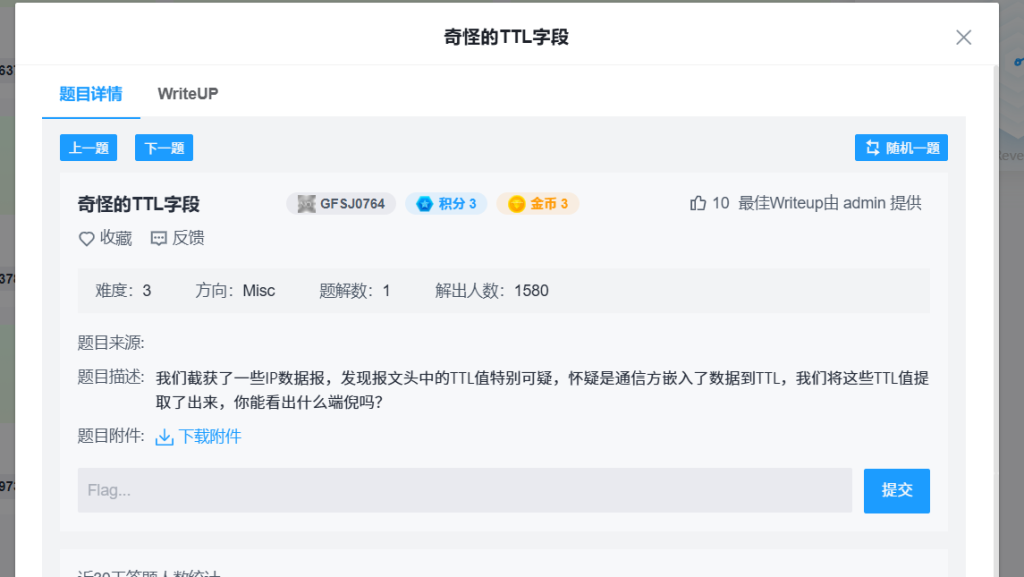1024x577 pixels.
Task: Click the 难度: 3 difficulty label
Action: click(123, 291)
